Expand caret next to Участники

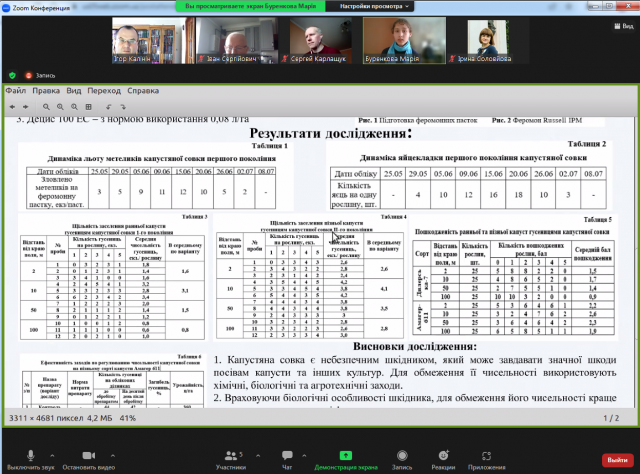point(258,455)
